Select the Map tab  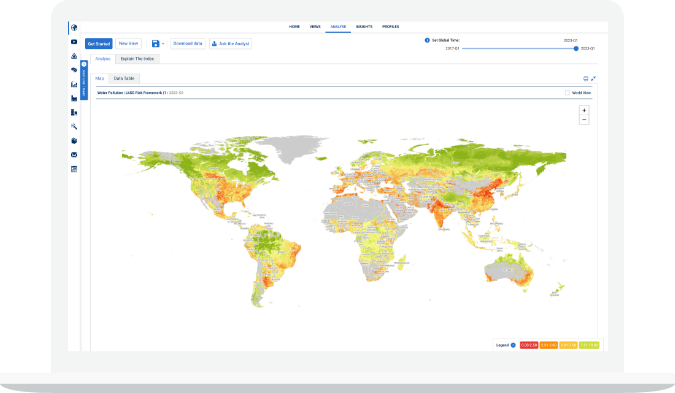99,78
